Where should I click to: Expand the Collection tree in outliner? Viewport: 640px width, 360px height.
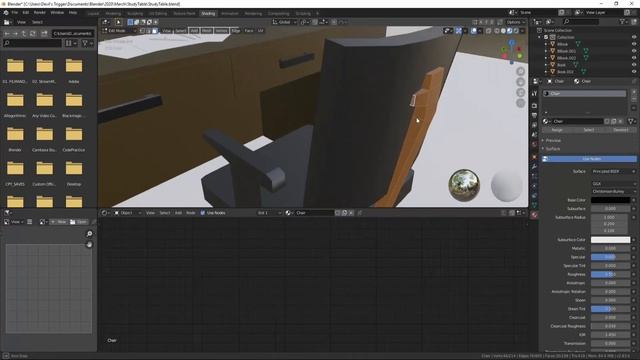(x=540, y=37)
